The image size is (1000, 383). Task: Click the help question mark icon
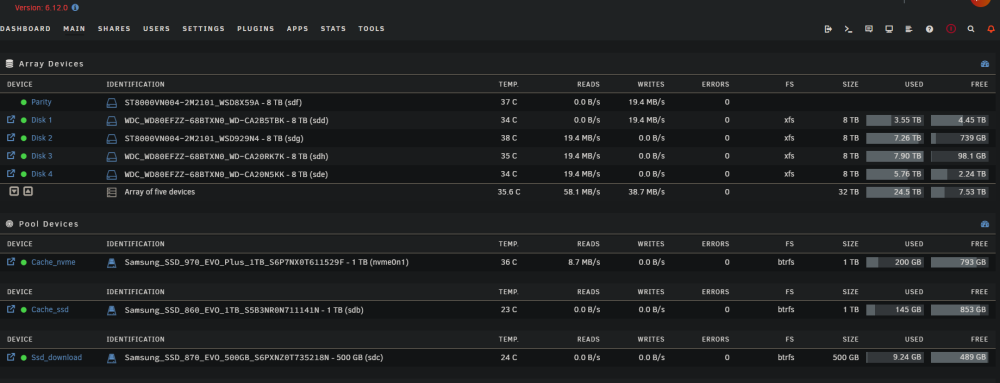[930, 29]
